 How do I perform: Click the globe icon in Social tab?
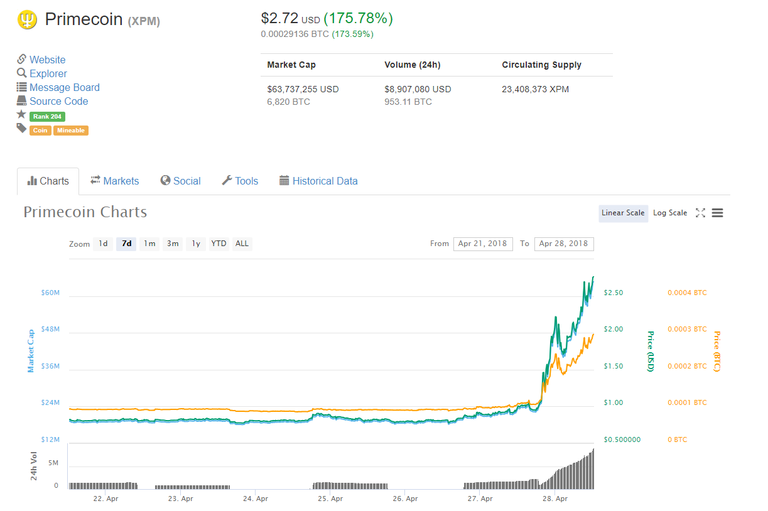coord(166,180)
